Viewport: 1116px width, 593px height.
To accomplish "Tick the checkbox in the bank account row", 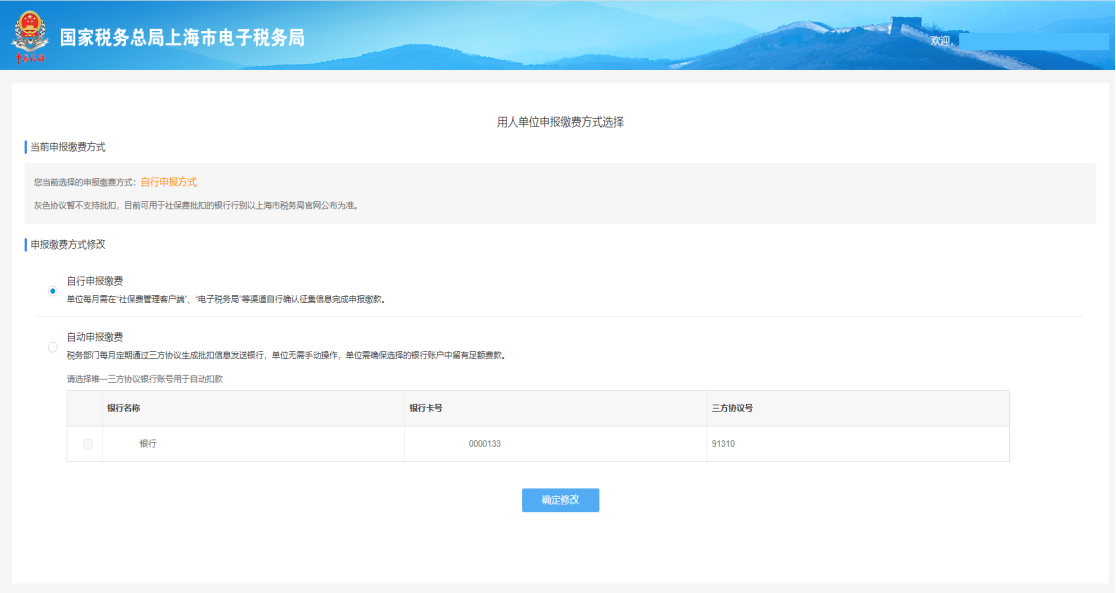I will pos(87,444).
